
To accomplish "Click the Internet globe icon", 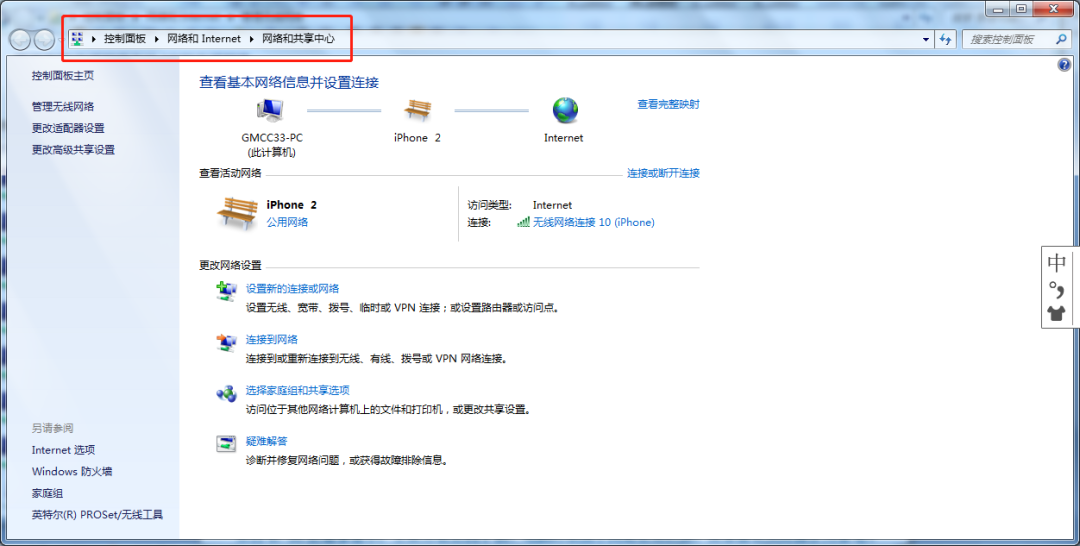I will pyautogui.click(x=565, y=111).
